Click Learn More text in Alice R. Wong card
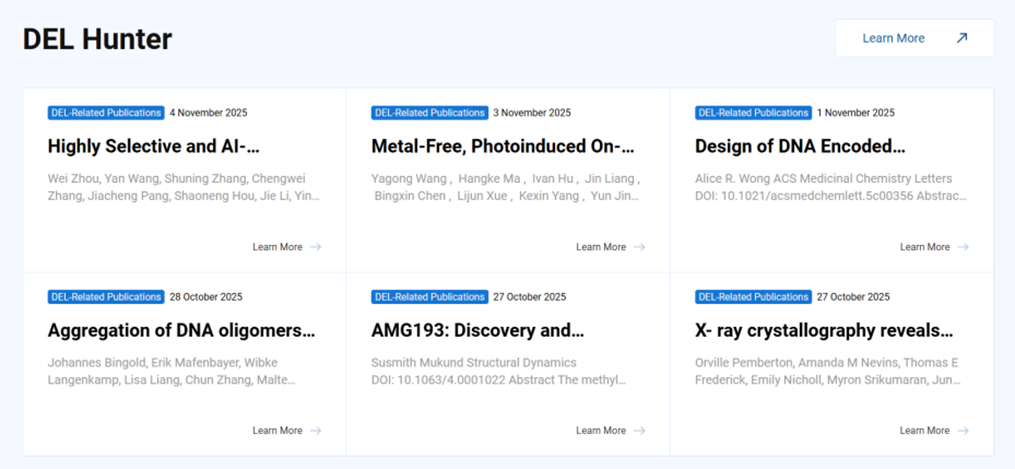Screen dimensions: 1015x469 click(x=924, y=247)
